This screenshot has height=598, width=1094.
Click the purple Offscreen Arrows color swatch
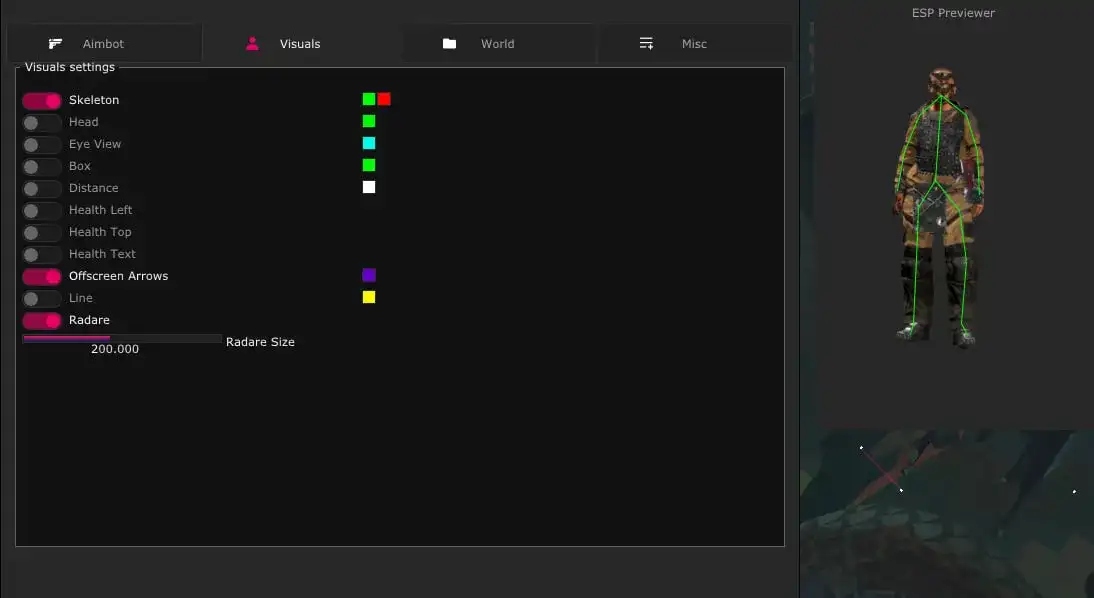tap(368, 275)
